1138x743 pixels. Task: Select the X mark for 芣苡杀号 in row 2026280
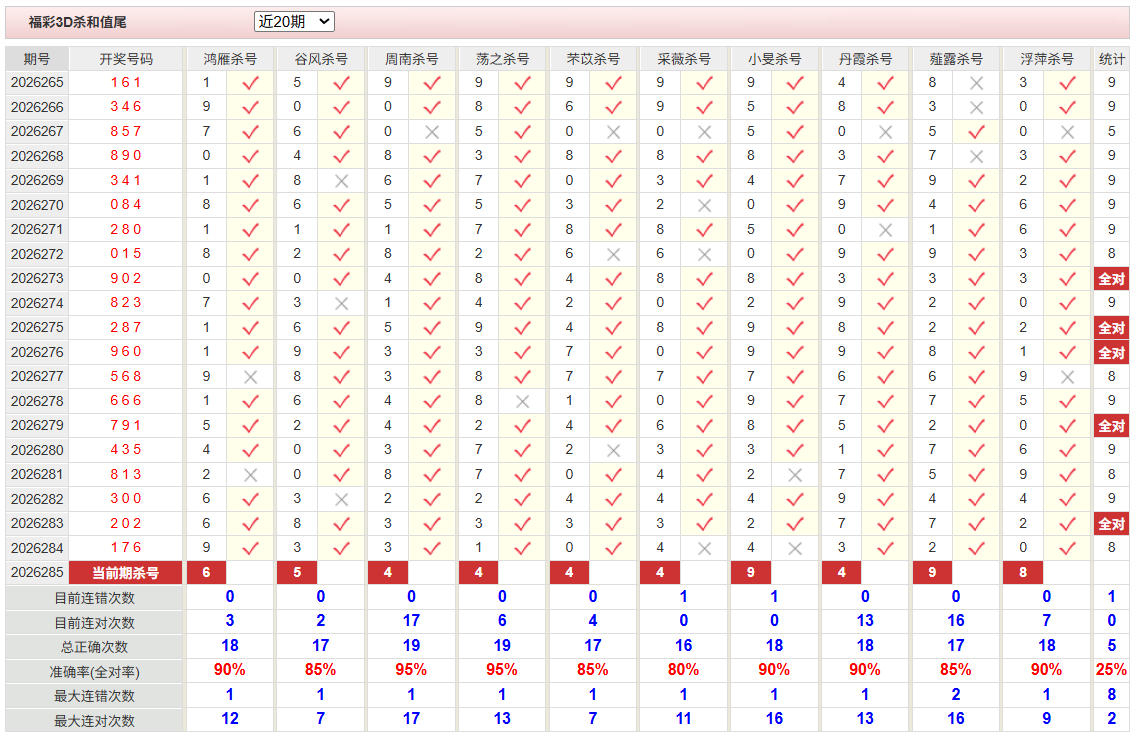(x=613, y=451)
